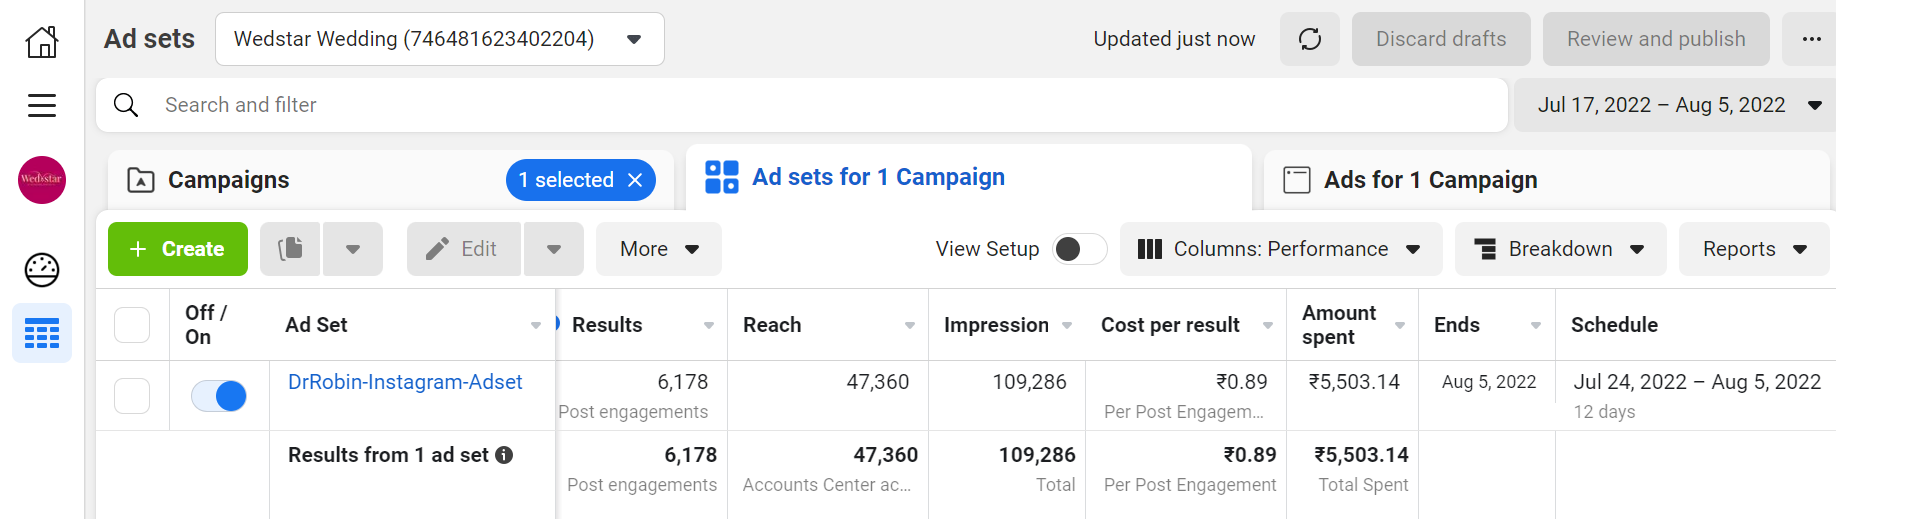Click the green Create button
Image resolution: width=1920 pixels, height=522 pixels.
[x=178, y=249]
